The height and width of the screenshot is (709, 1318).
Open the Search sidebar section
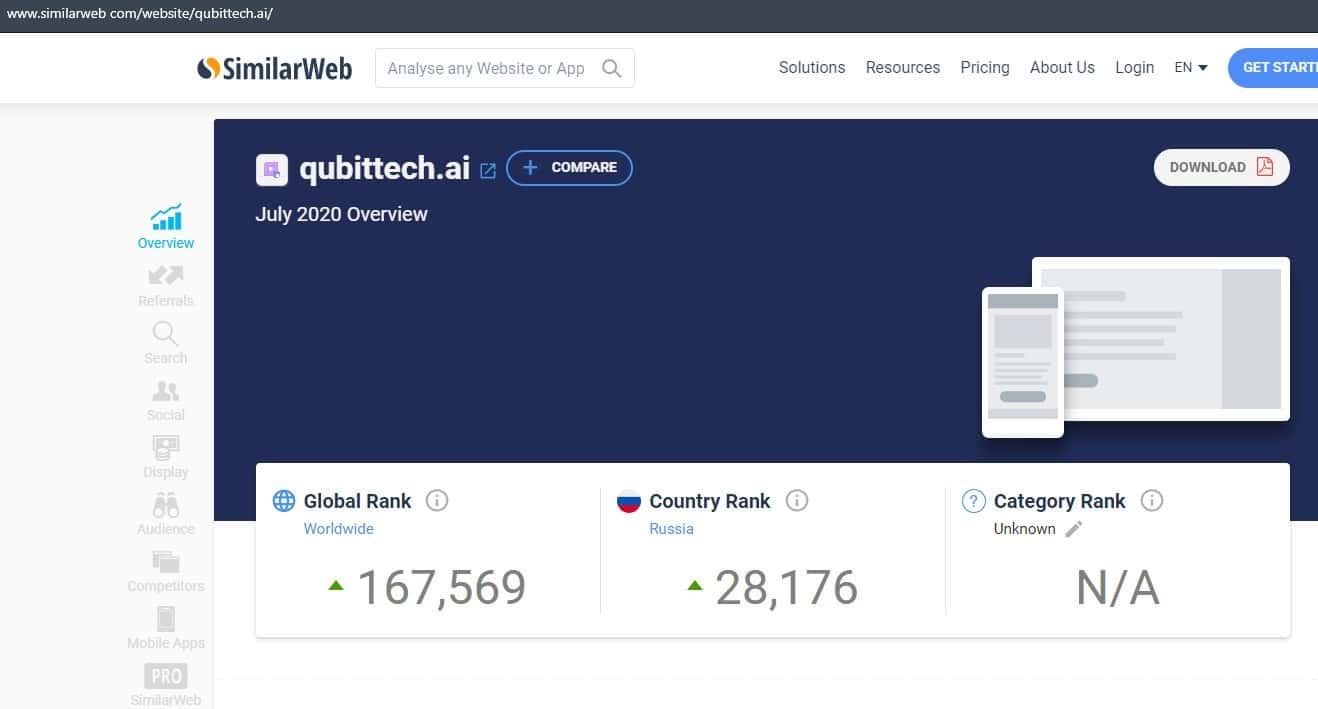pos(166,342)
